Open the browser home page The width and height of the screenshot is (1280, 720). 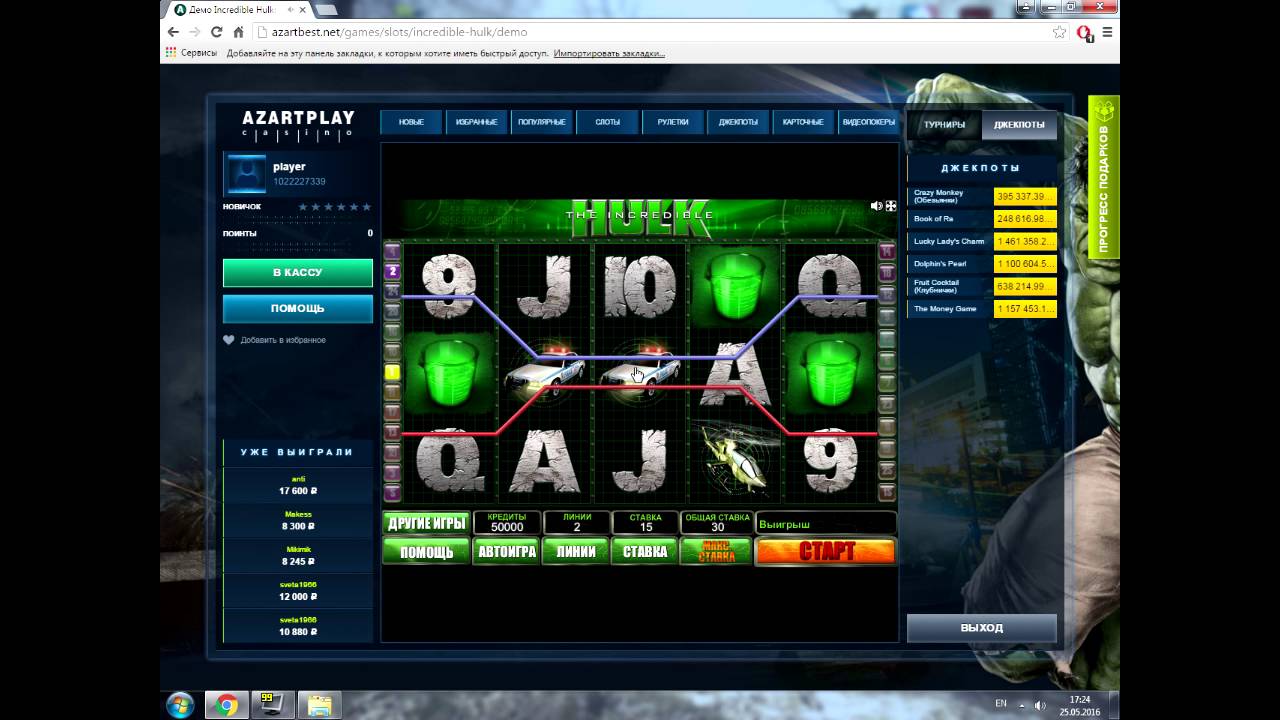pyautogui.click(x=238, y=32)
